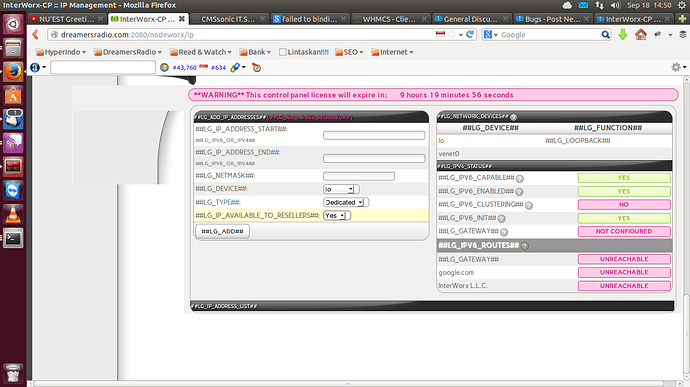The height and width of the screenshot is (387, 690).
Task: Add a new tab with green plus
Action: click(682, 19)
